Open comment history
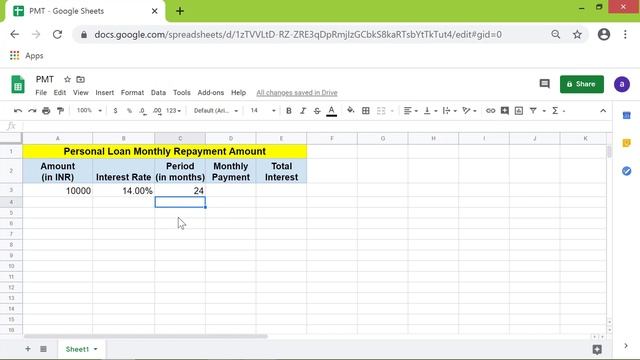This screenshot has height=360, width=640. [544, 84]
